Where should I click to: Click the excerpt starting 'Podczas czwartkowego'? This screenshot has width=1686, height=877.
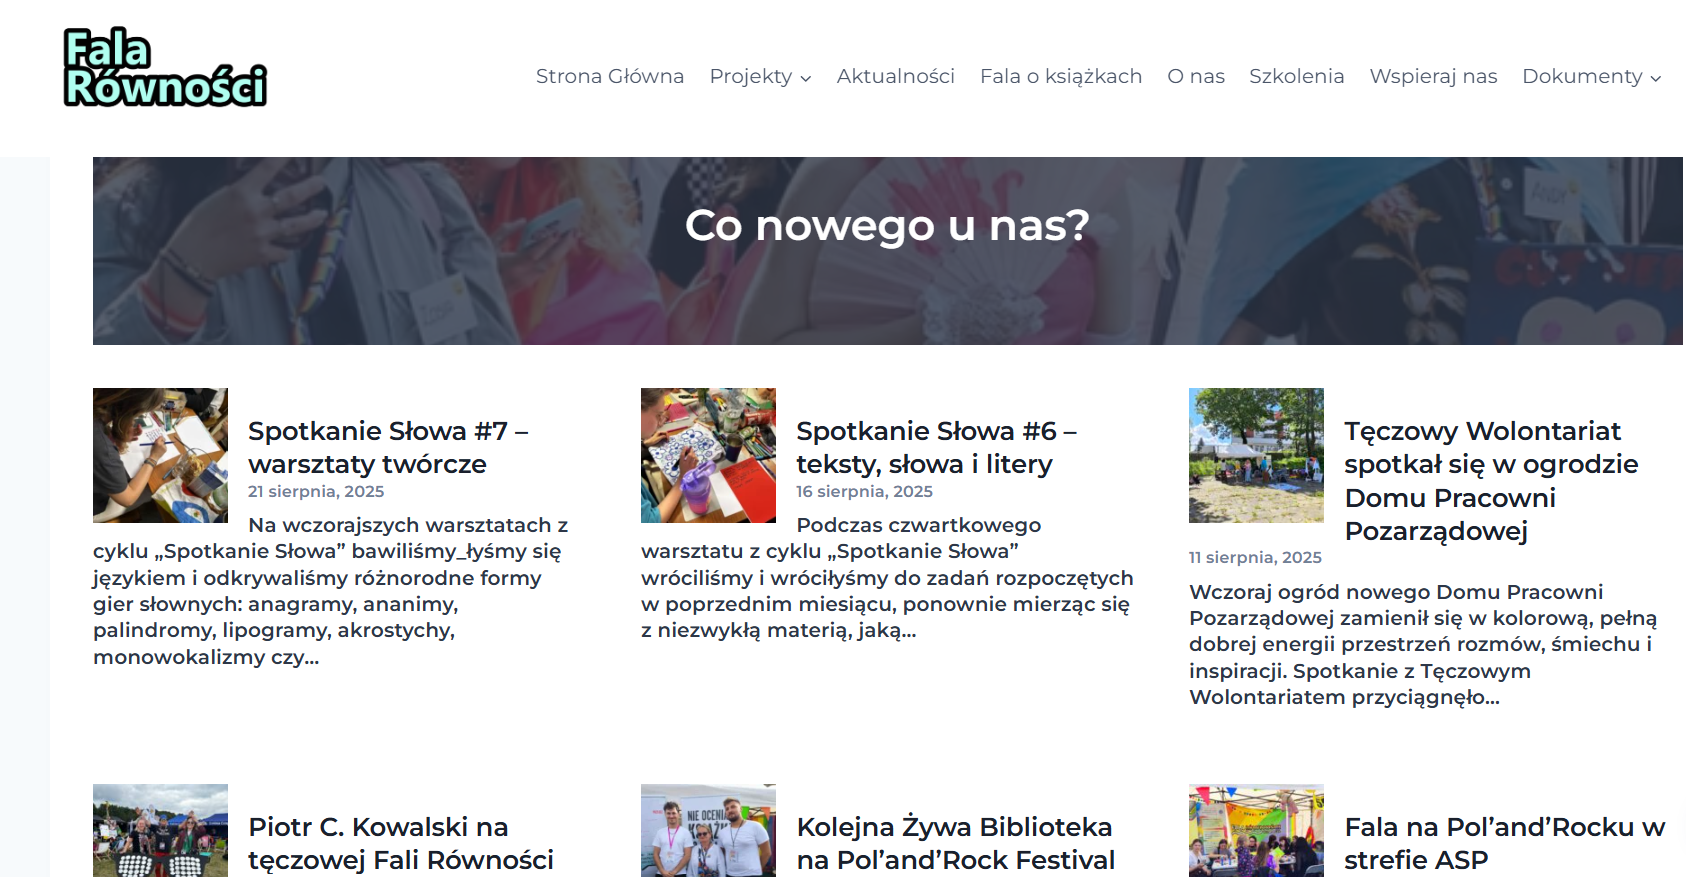click(887, 578)
